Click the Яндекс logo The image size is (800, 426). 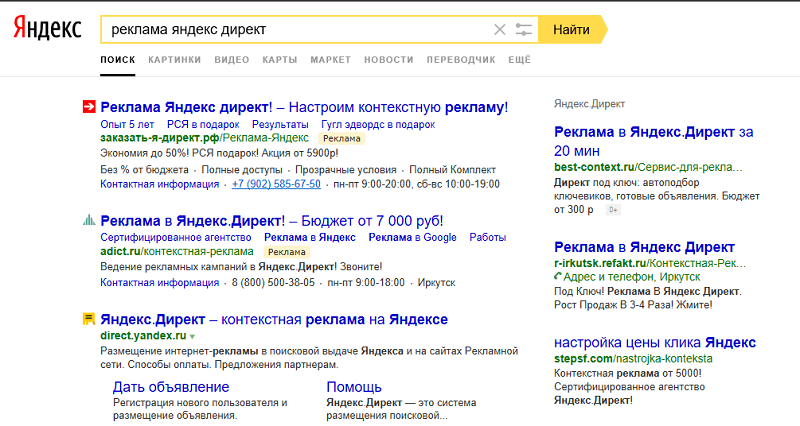[x=47, y=28]
